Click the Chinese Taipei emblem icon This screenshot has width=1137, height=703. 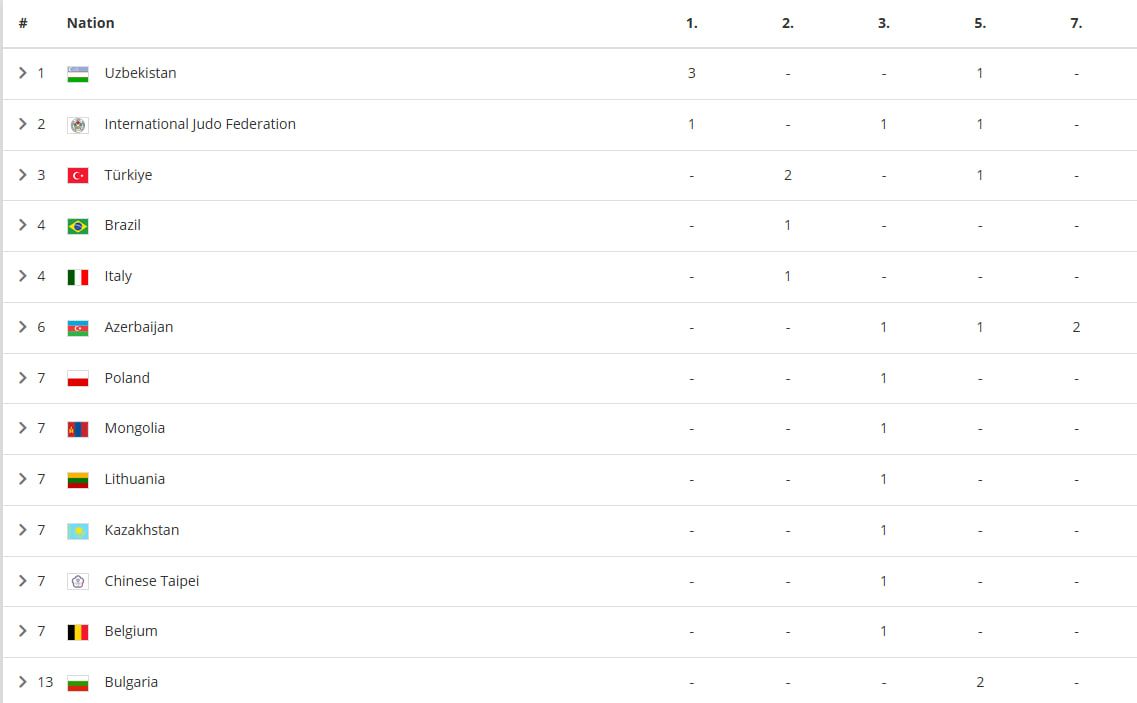click(78, 582)
